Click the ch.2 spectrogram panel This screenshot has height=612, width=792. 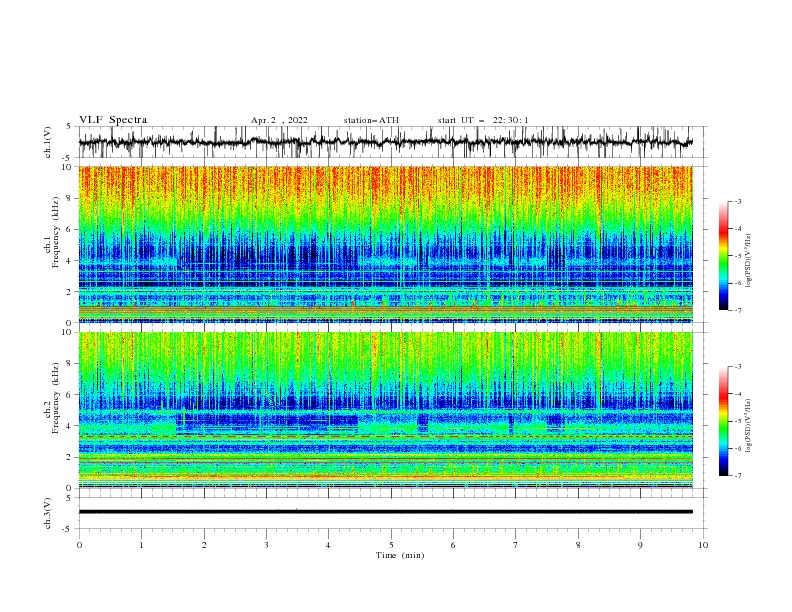coord(385,410)
